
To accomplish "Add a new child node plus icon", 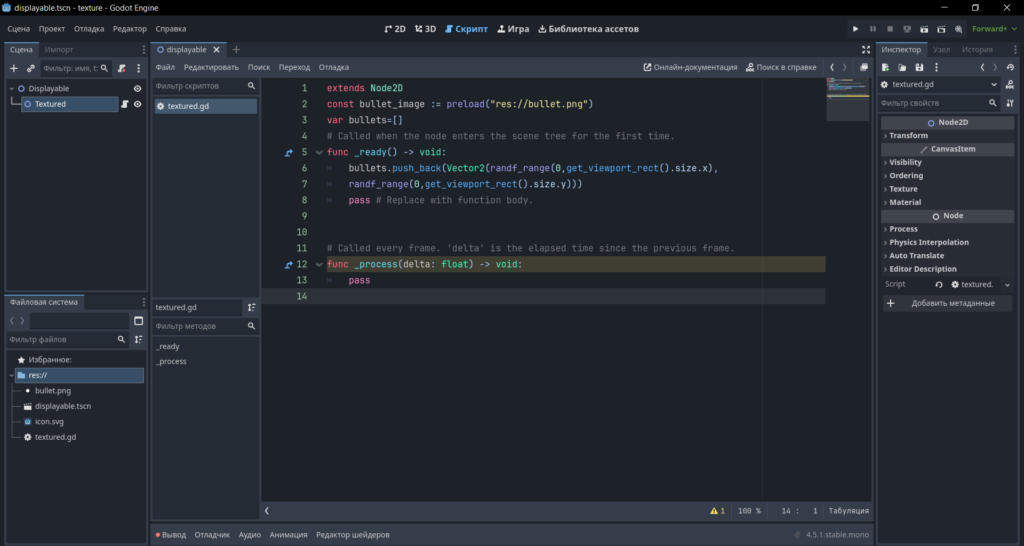I will click(14, 68).
